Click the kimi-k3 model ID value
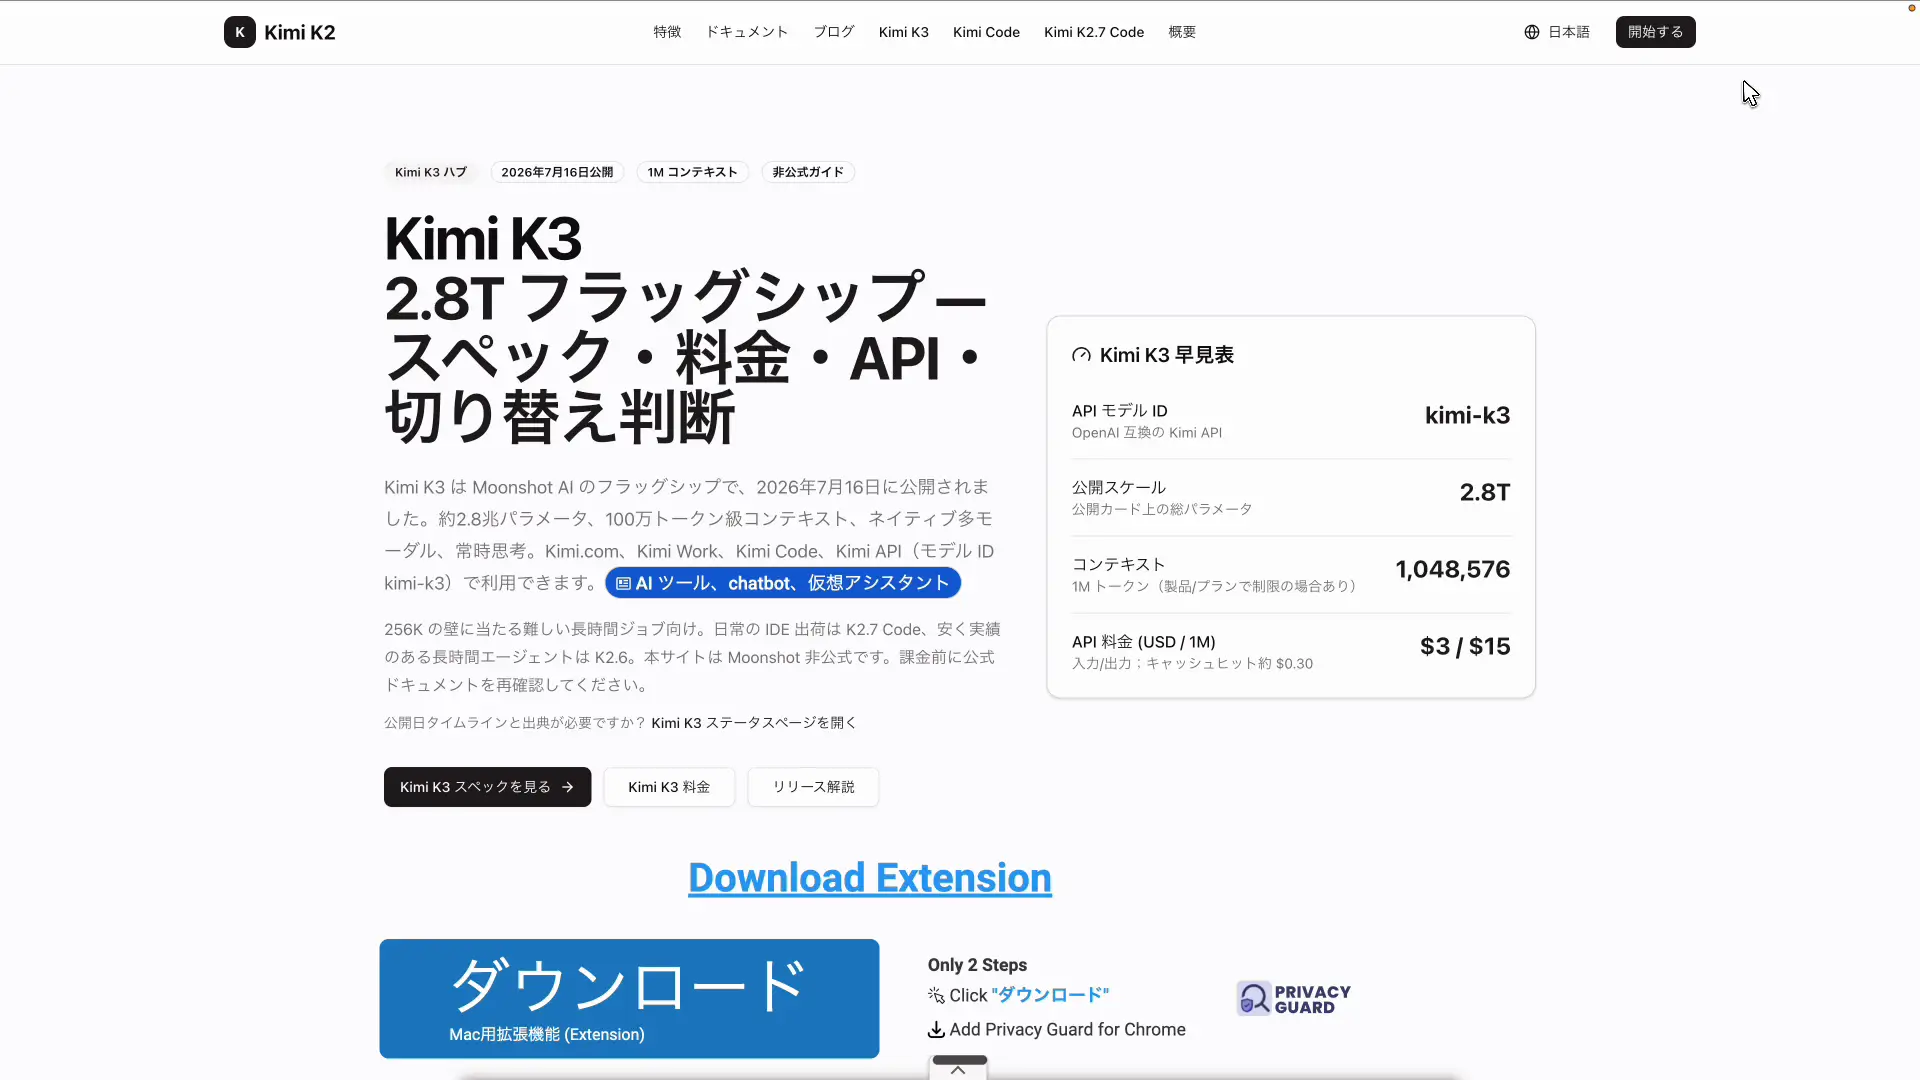 tap(1467, 415)
